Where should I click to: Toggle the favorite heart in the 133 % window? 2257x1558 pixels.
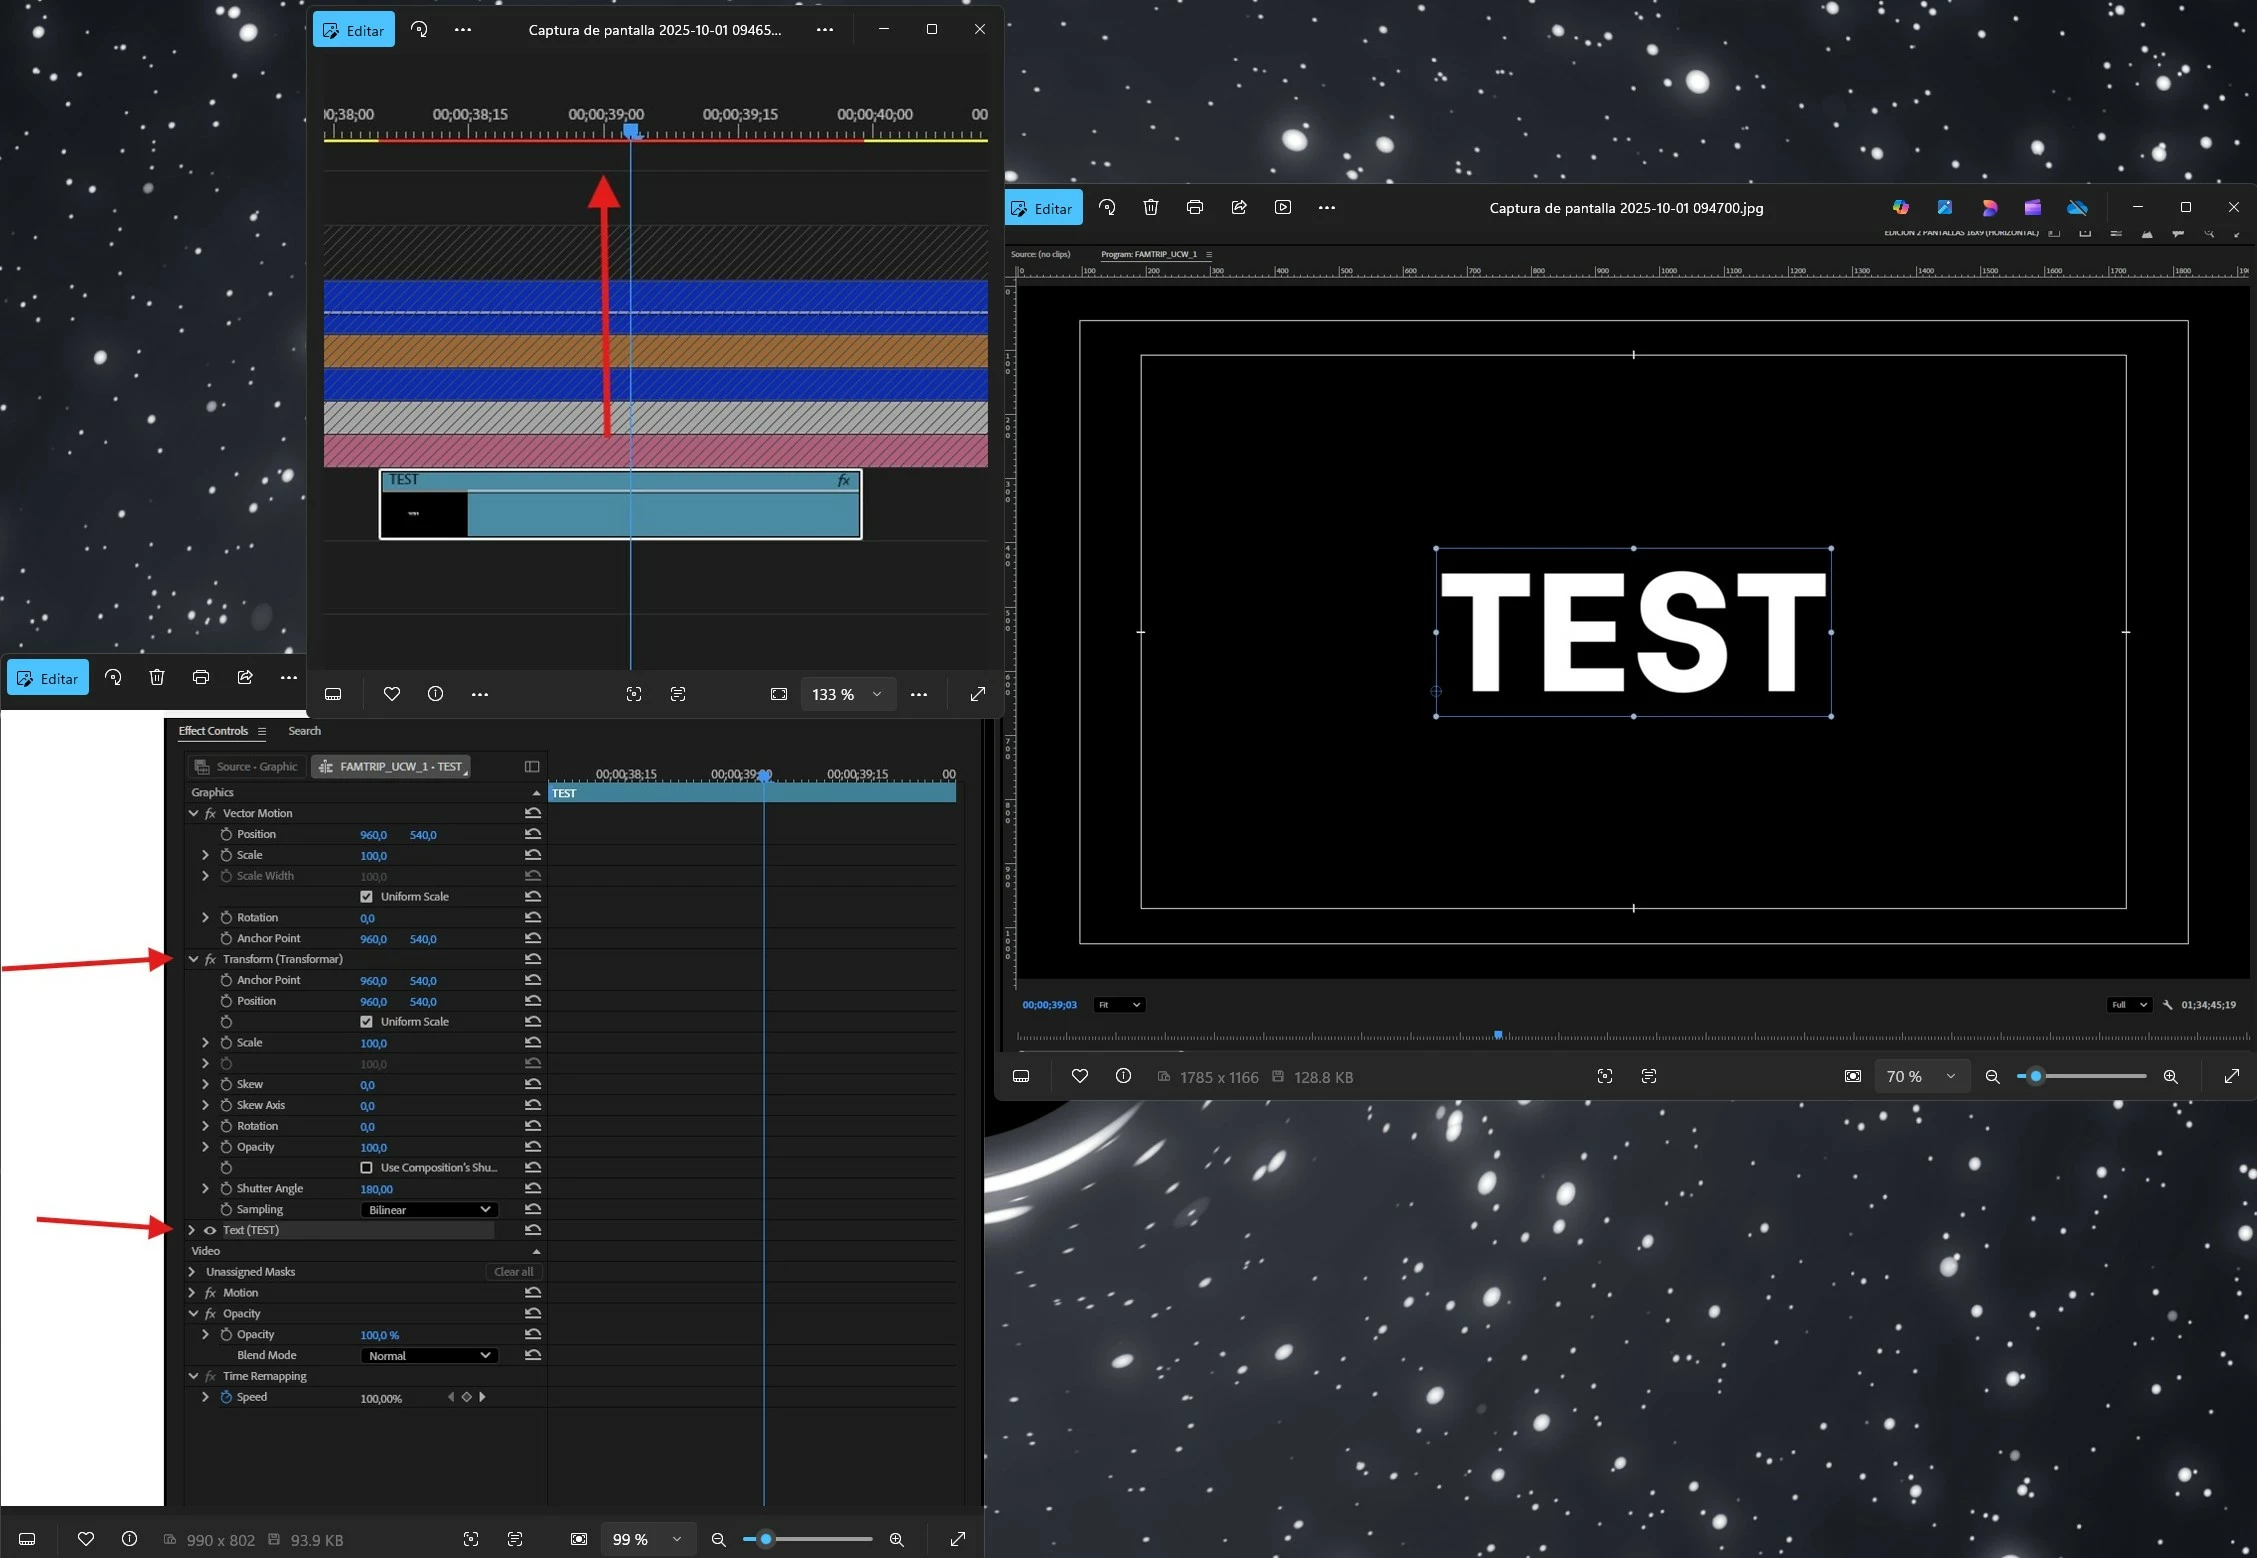pyautogui.click(x=392, y=694)
